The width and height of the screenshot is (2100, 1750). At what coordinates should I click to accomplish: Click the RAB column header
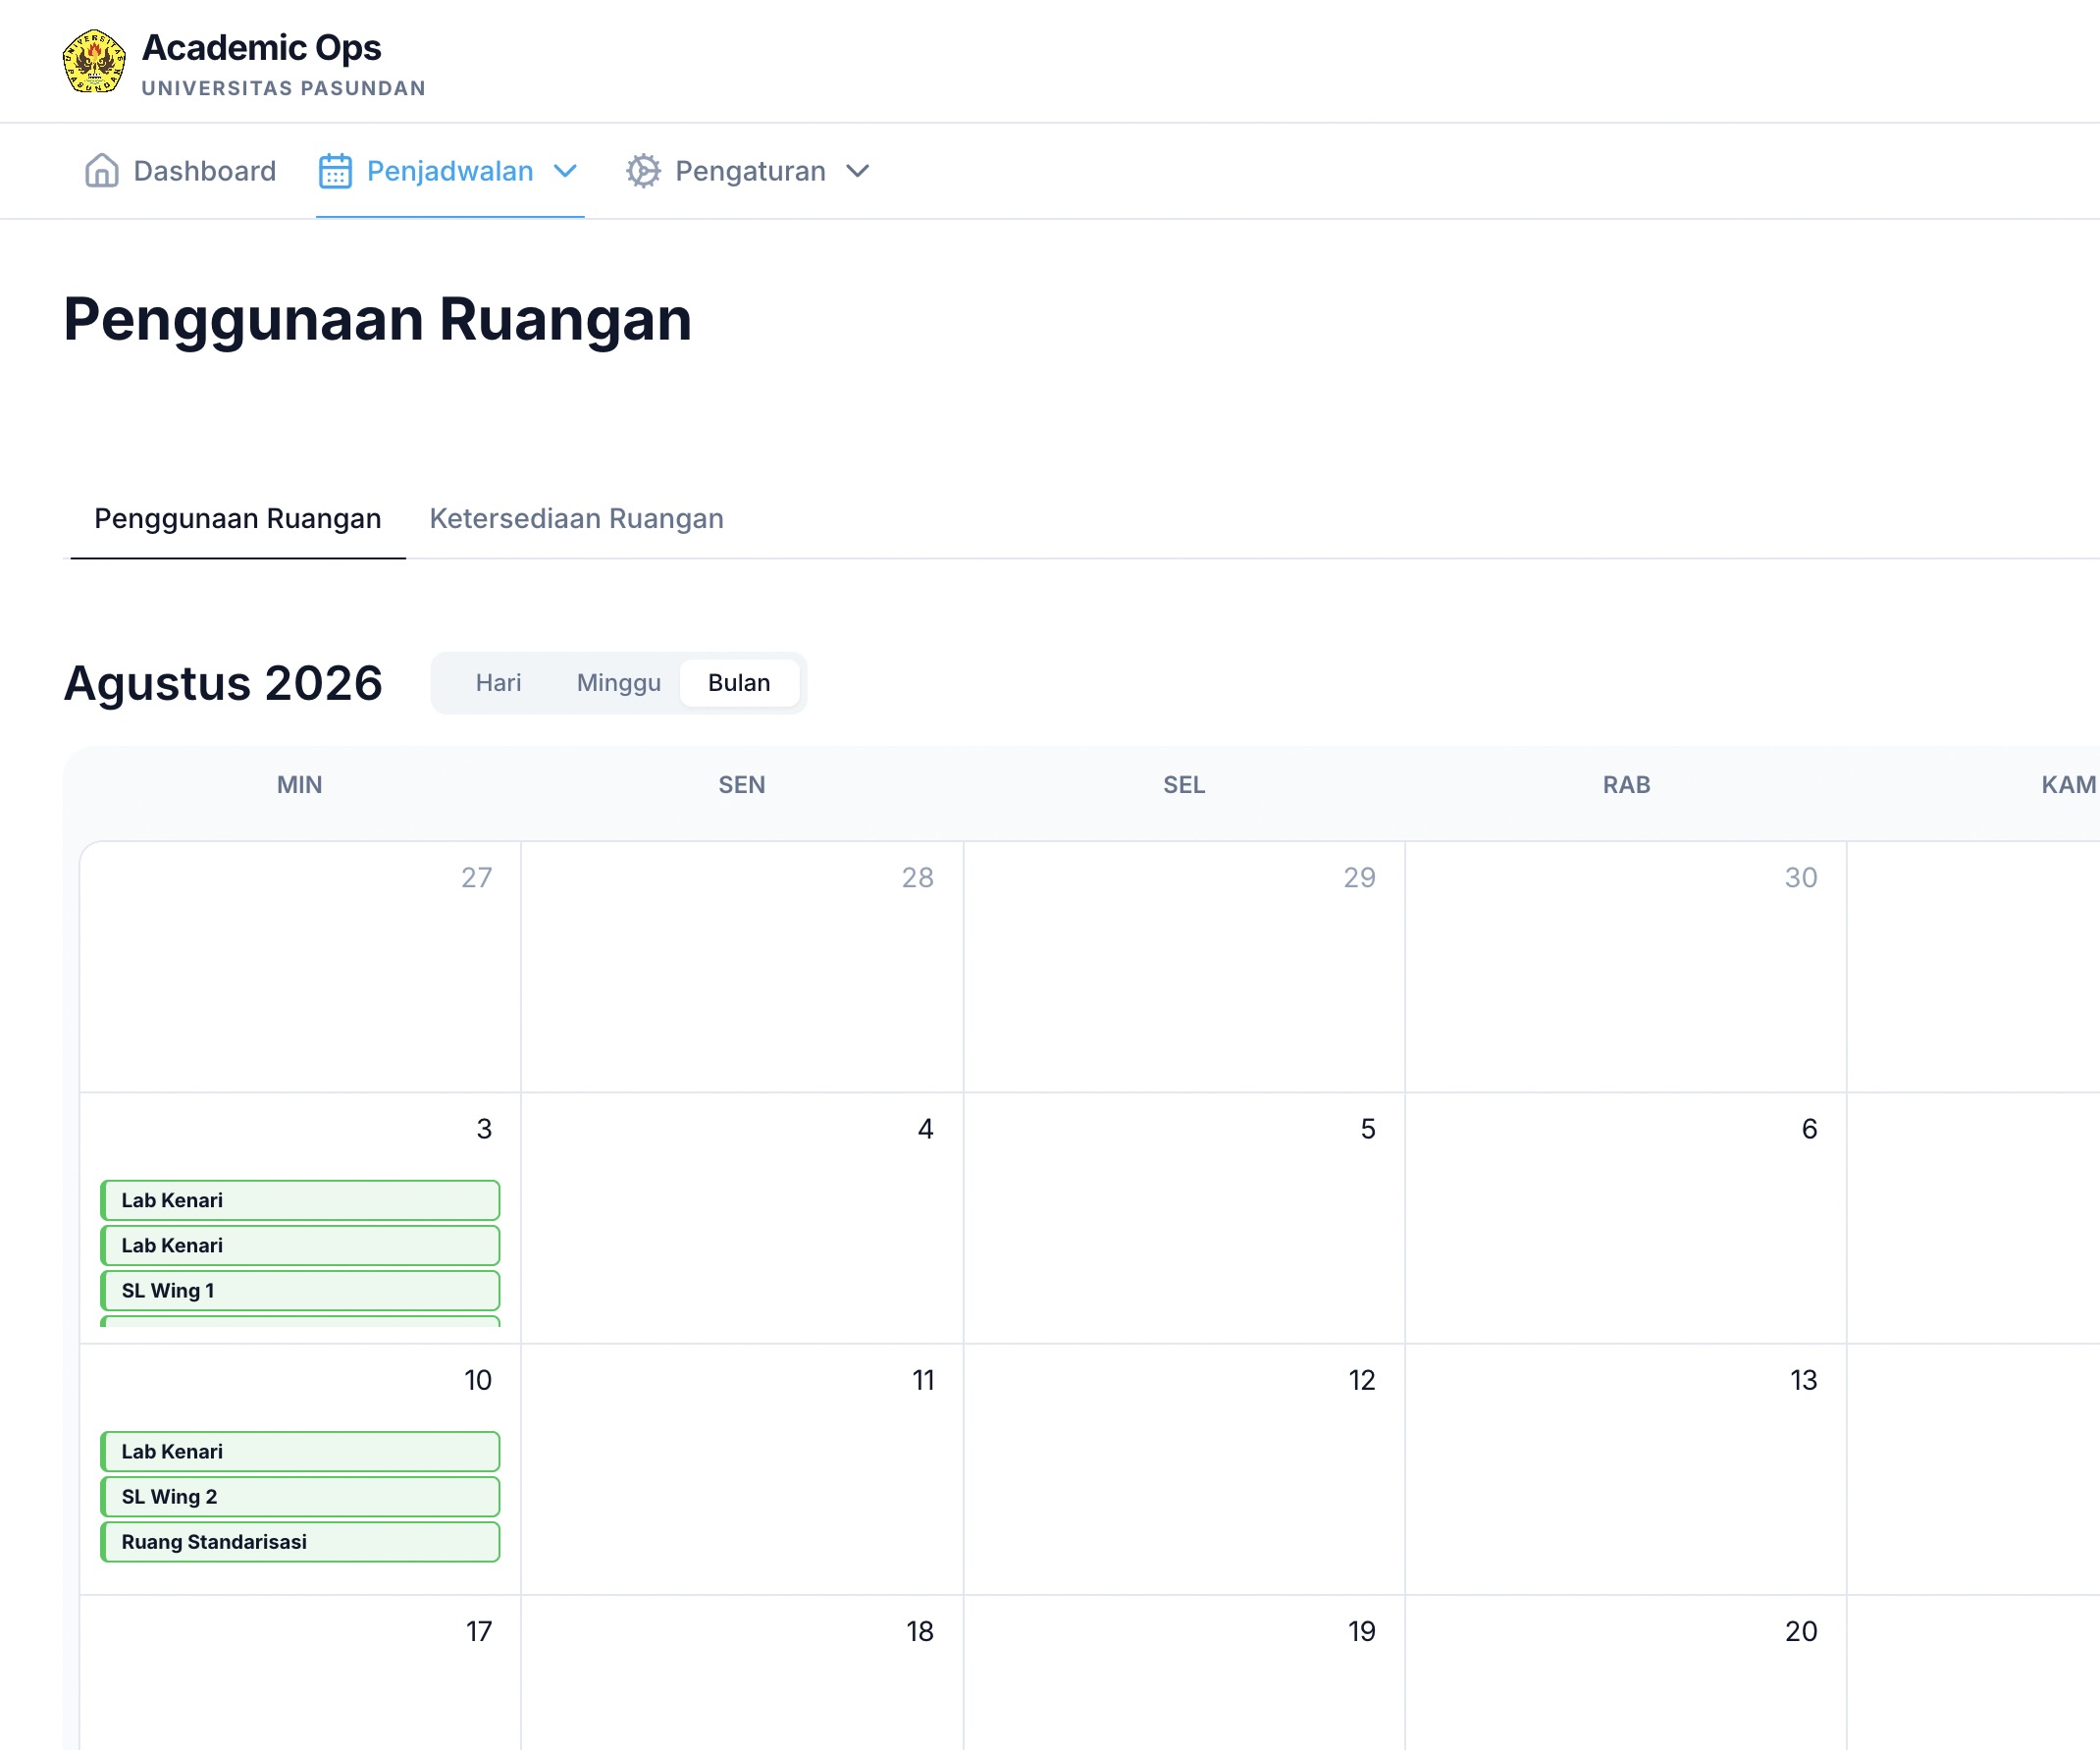point(1626,785)
